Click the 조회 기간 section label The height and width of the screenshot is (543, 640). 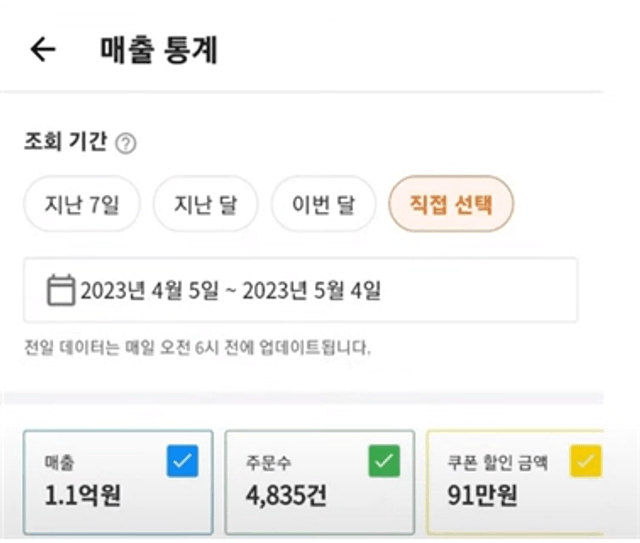(x=65, y=141)
